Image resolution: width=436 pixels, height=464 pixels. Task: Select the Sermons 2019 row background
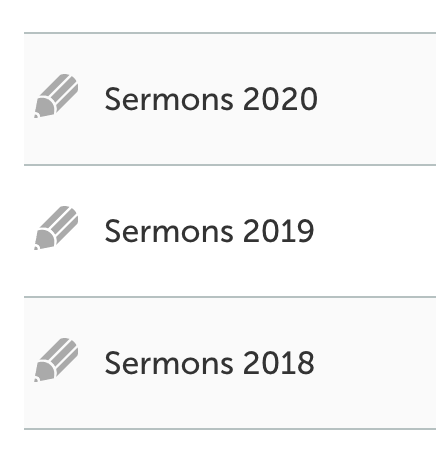tap(230, 231)
